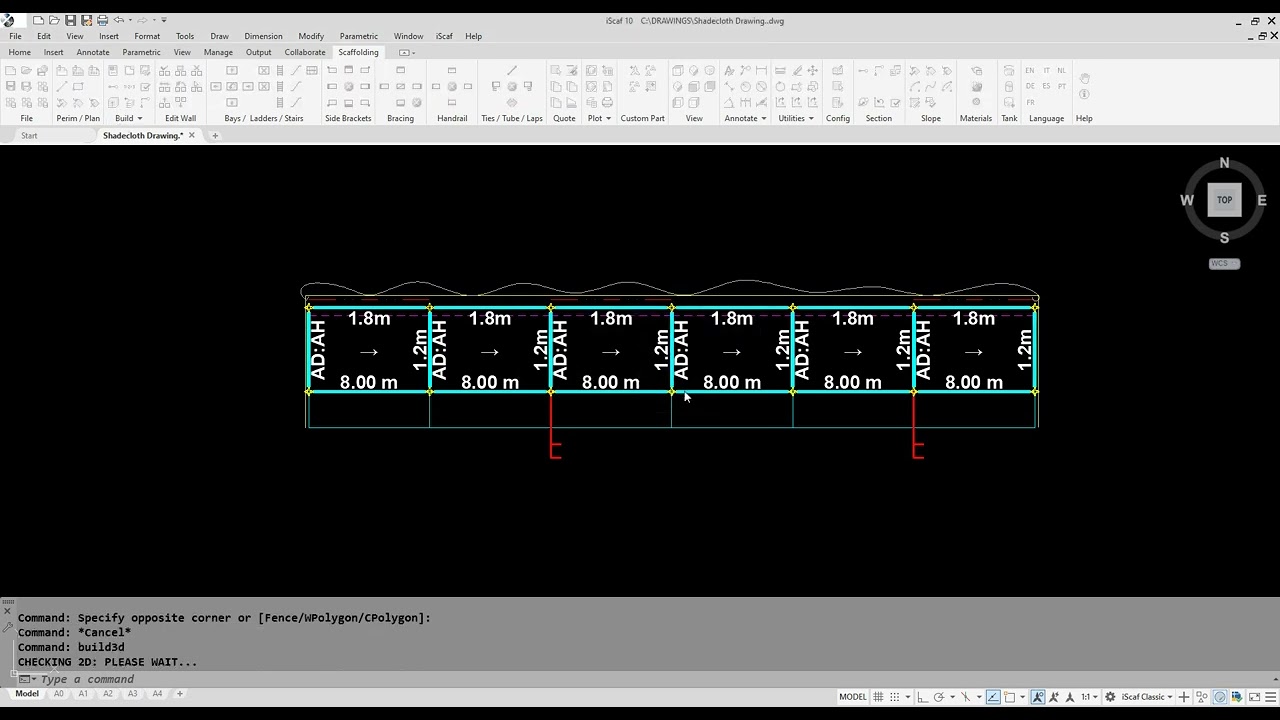
Task: Click the ribbon display options toggle button
Action: coord(405,52)
